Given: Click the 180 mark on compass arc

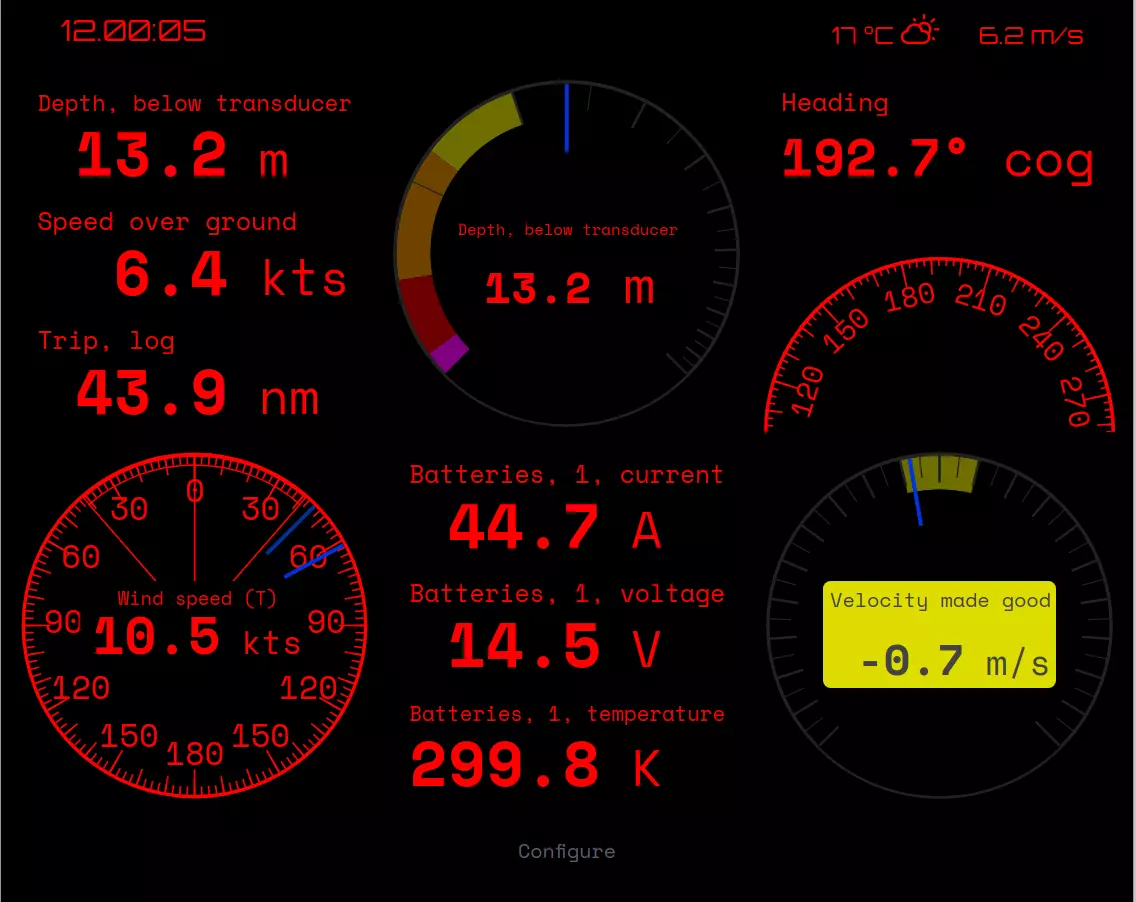Looking at the screenshot, I should pos(910,297).
